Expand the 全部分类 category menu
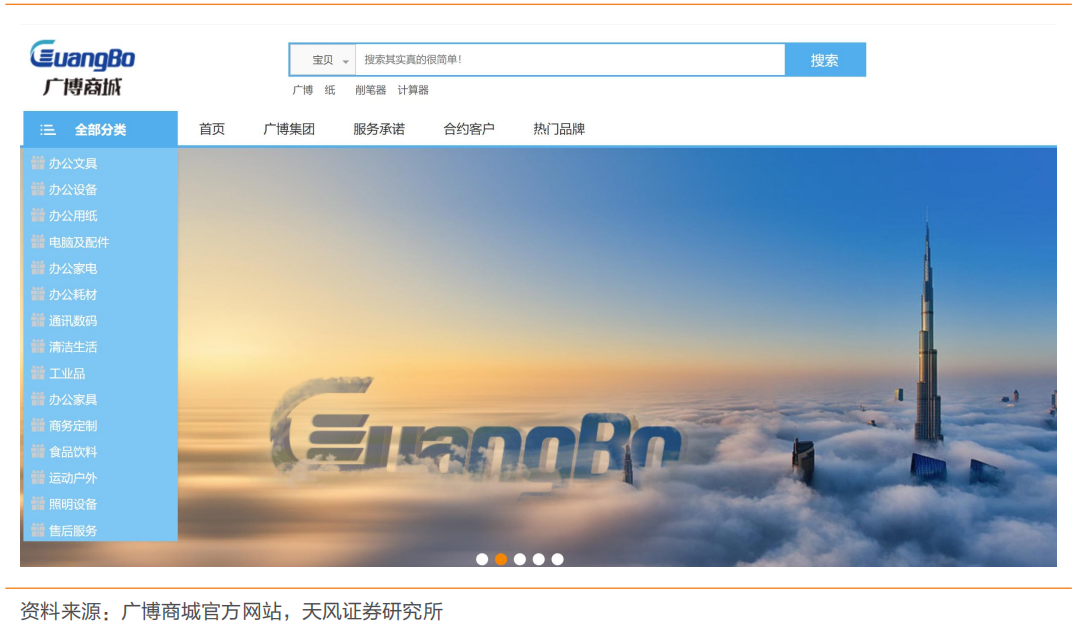This screenshot has width=1079, height=629. pos(100,129)
